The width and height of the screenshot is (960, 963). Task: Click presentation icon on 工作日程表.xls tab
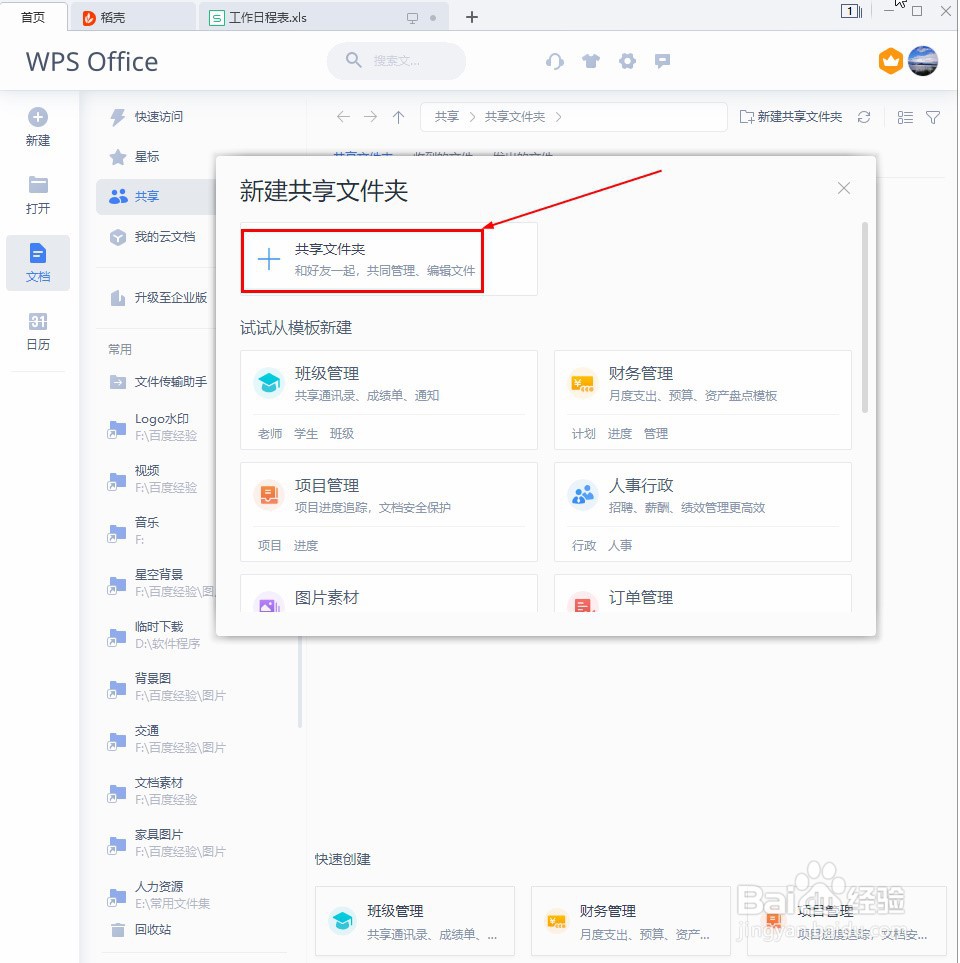click(x=413, y=18)
